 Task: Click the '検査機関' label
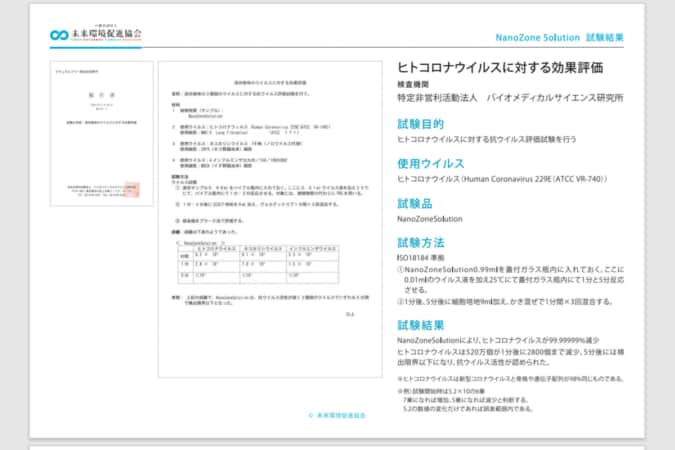click(412, 84)
